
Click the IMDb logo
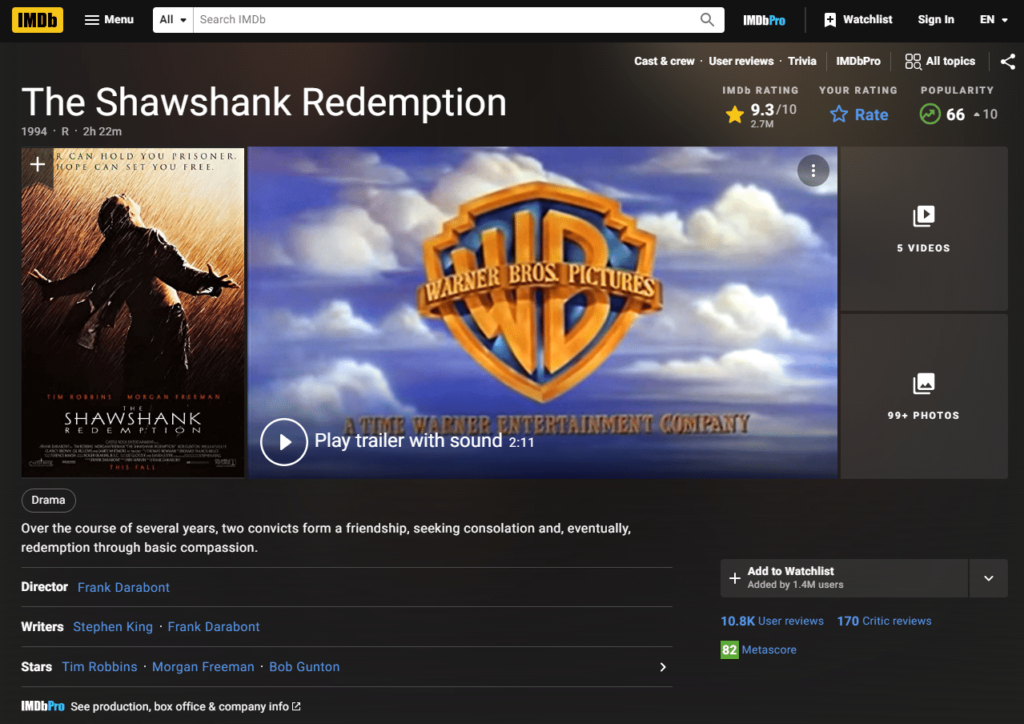(x=37, y=20)
